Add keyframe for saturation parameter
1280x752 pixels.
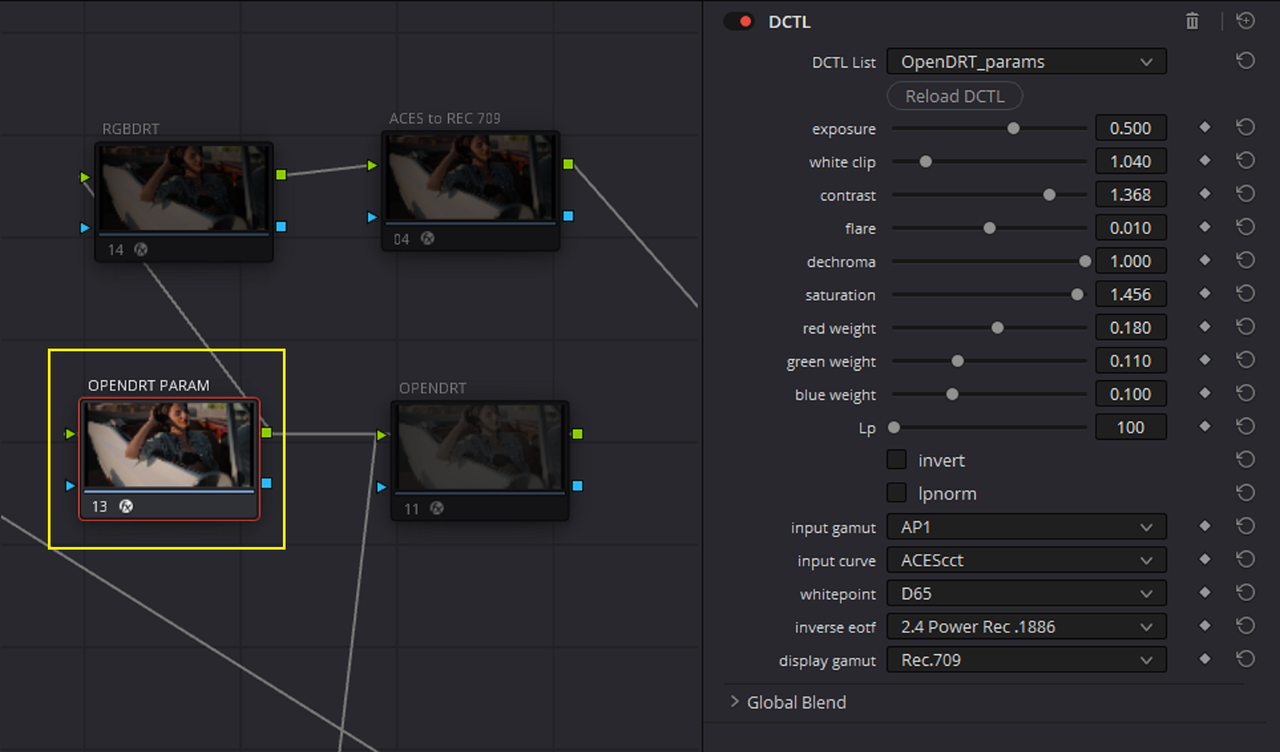point(1205,294)
